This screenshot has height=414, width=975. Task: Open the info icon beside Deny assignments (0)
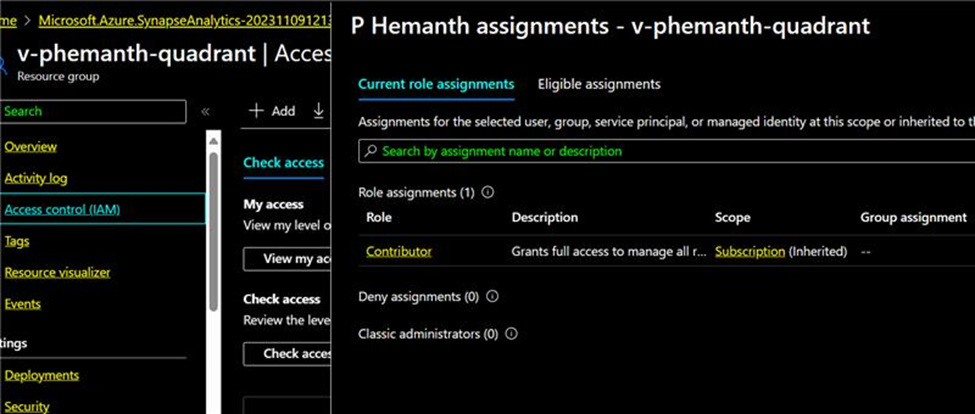pos(492,297)
